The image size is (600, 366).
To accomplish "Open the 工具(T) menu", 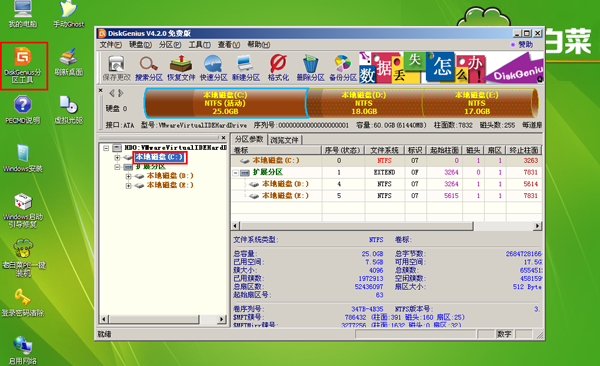I will 199,45.
